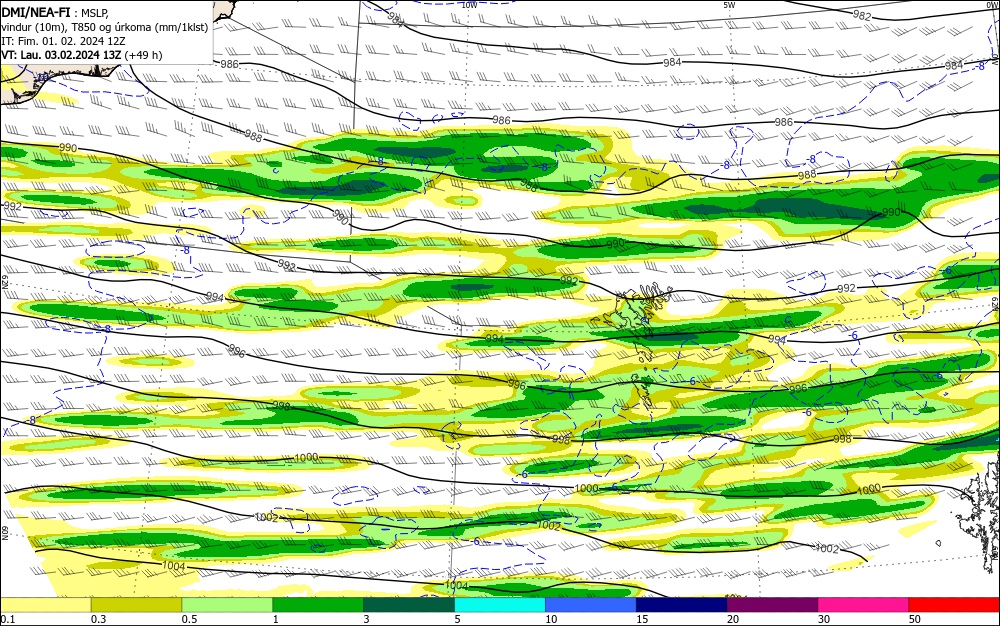Click the "IT: Fim. 01. 02. 2024 12Z" line
The width and height of the screenshot is (1000, 626).
(x=63, y=41)
